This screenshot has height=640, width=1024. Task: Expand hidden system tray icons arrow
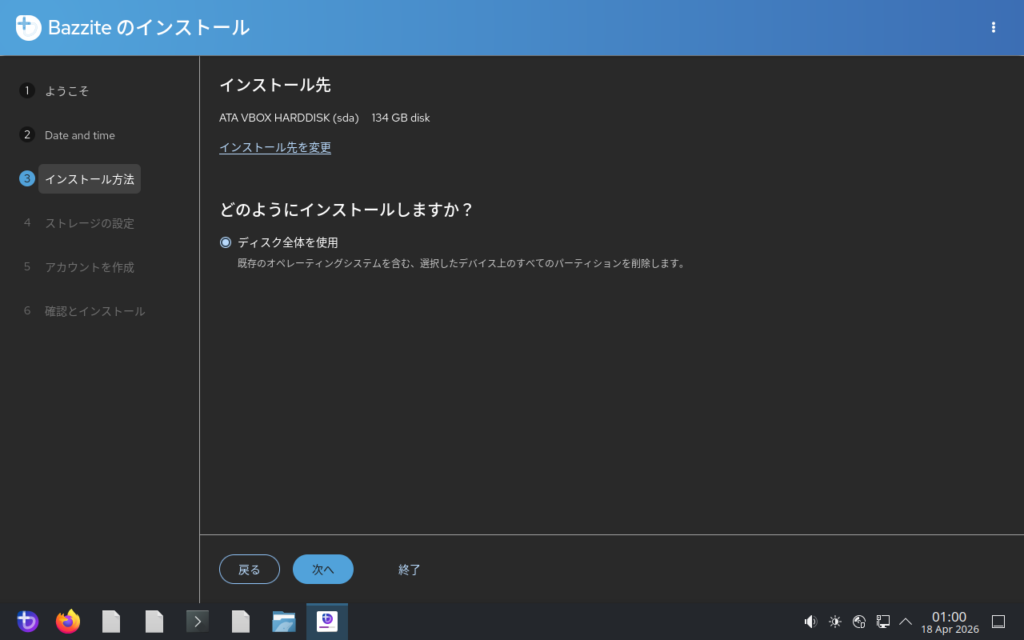coord(906,621)
